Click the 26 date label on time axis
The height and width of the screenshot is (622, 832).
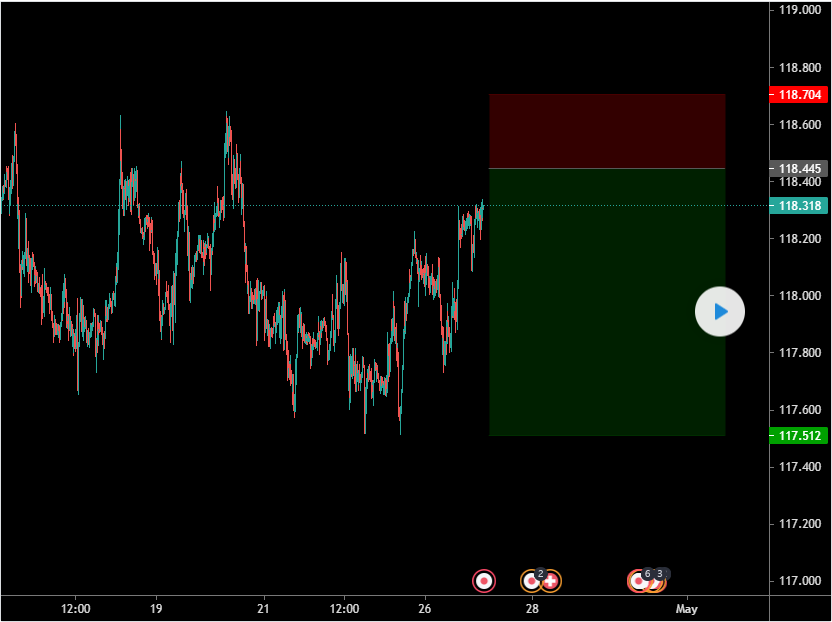point(425,608)
